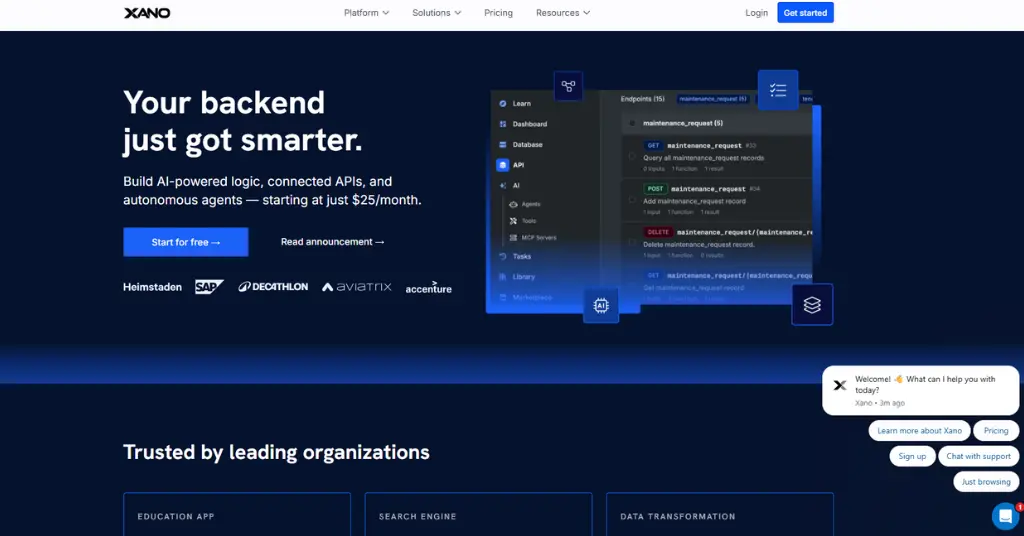Choose Sign up chat quick reply
The height and width of the screenshot is (536, 1024).
[912, 456]
